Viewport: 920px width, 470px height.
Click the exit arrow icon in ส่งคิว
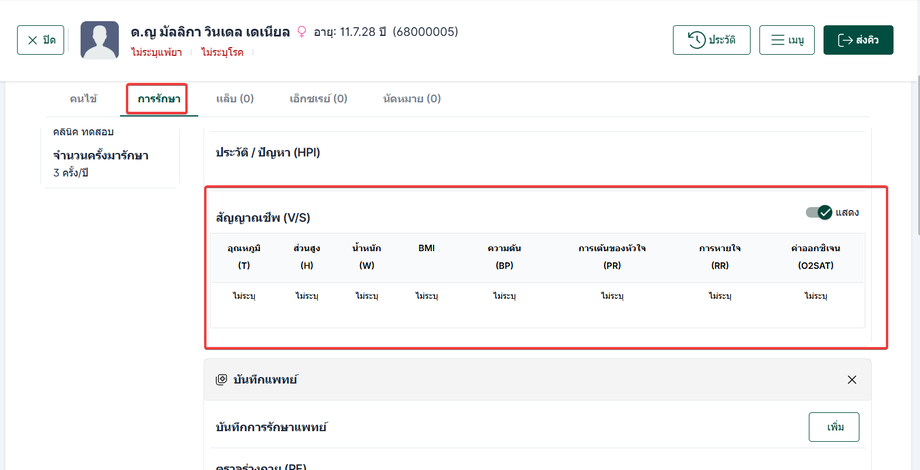(844, 40)
